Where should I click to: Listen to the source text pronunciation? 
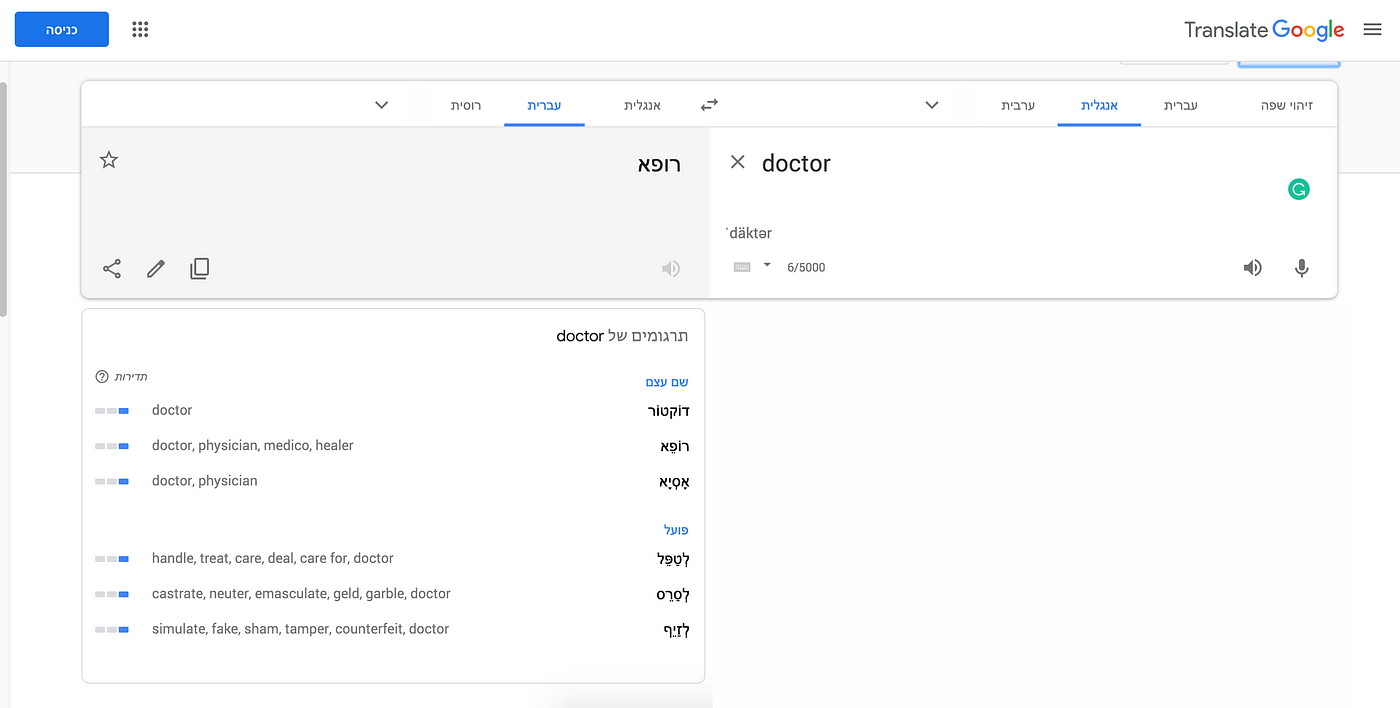[x=1252, y=268]
